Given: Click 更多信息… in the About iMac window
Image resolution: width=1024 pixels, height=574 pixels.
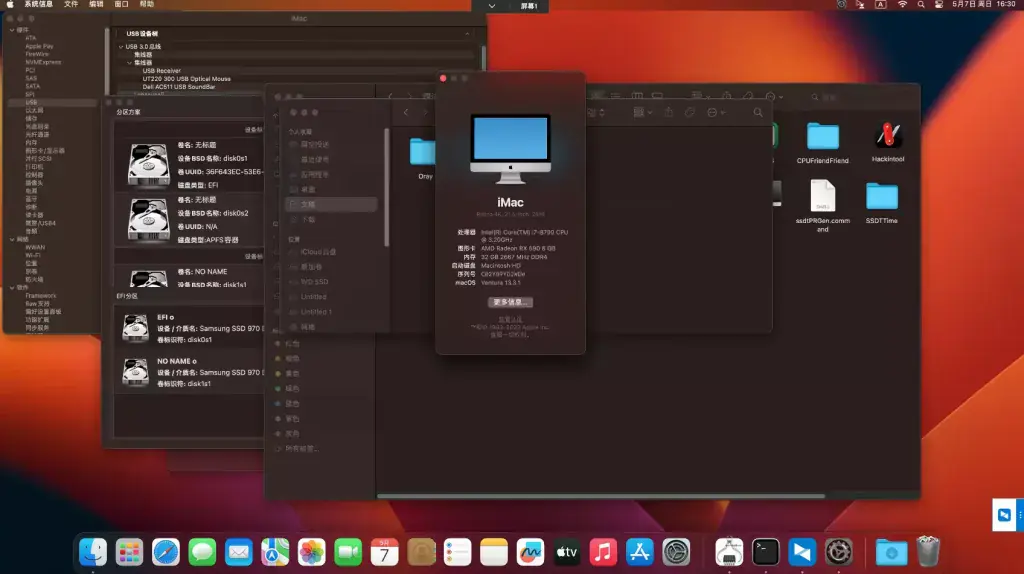Looking at the screenshot, I should coord(510,302).
